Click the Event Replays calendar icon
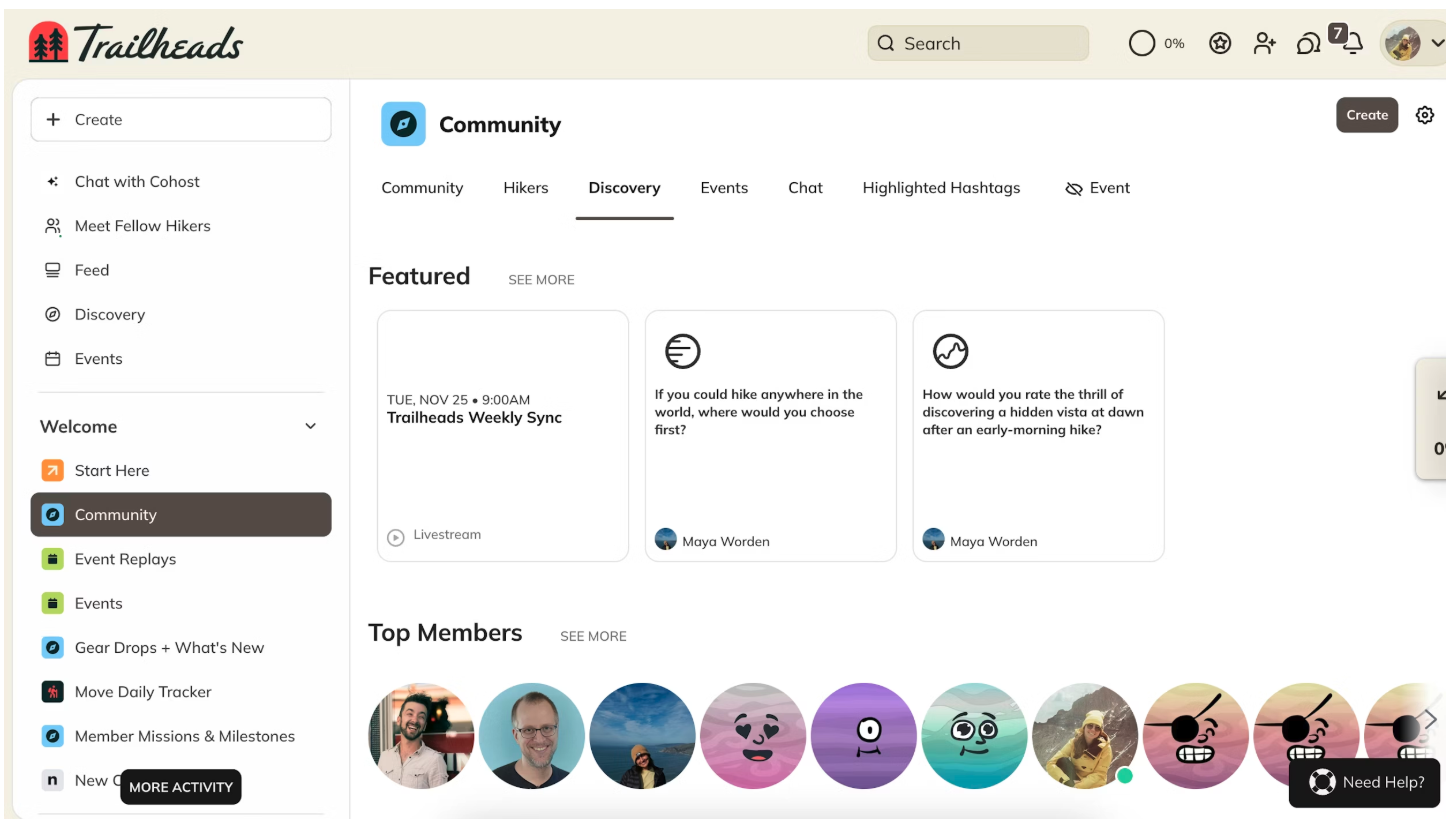 [x=53, y=559]
